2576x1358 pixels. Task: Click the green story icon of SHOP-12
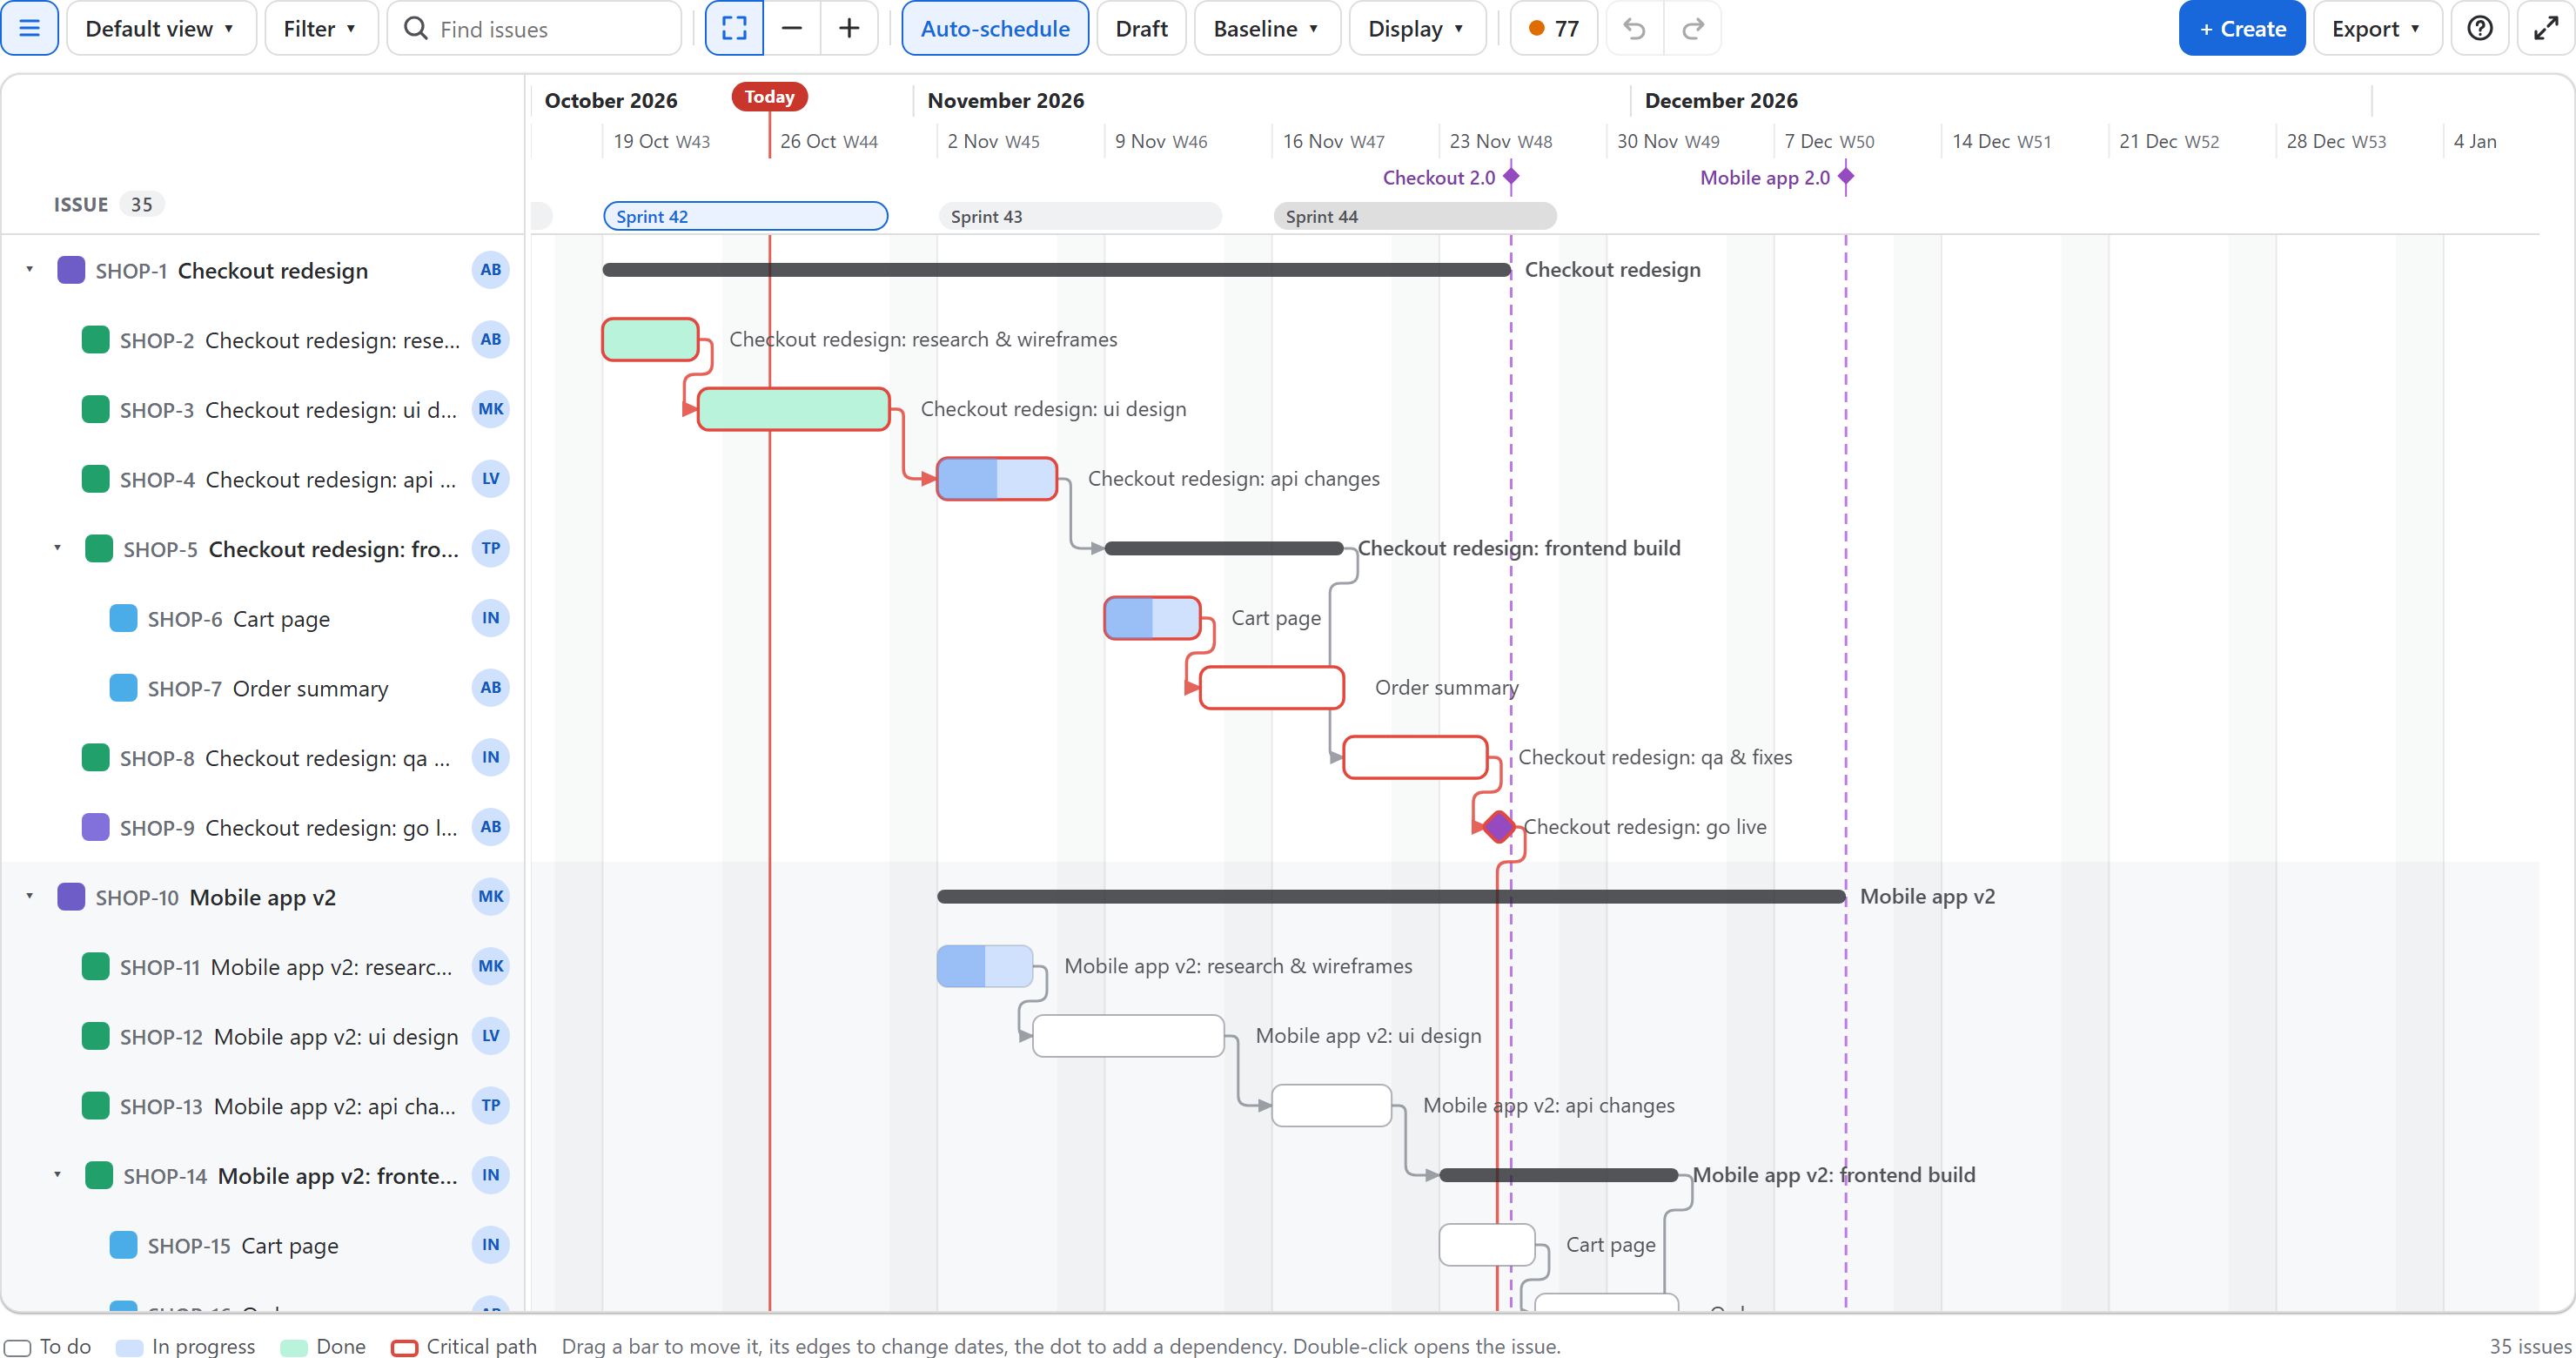95,1036
